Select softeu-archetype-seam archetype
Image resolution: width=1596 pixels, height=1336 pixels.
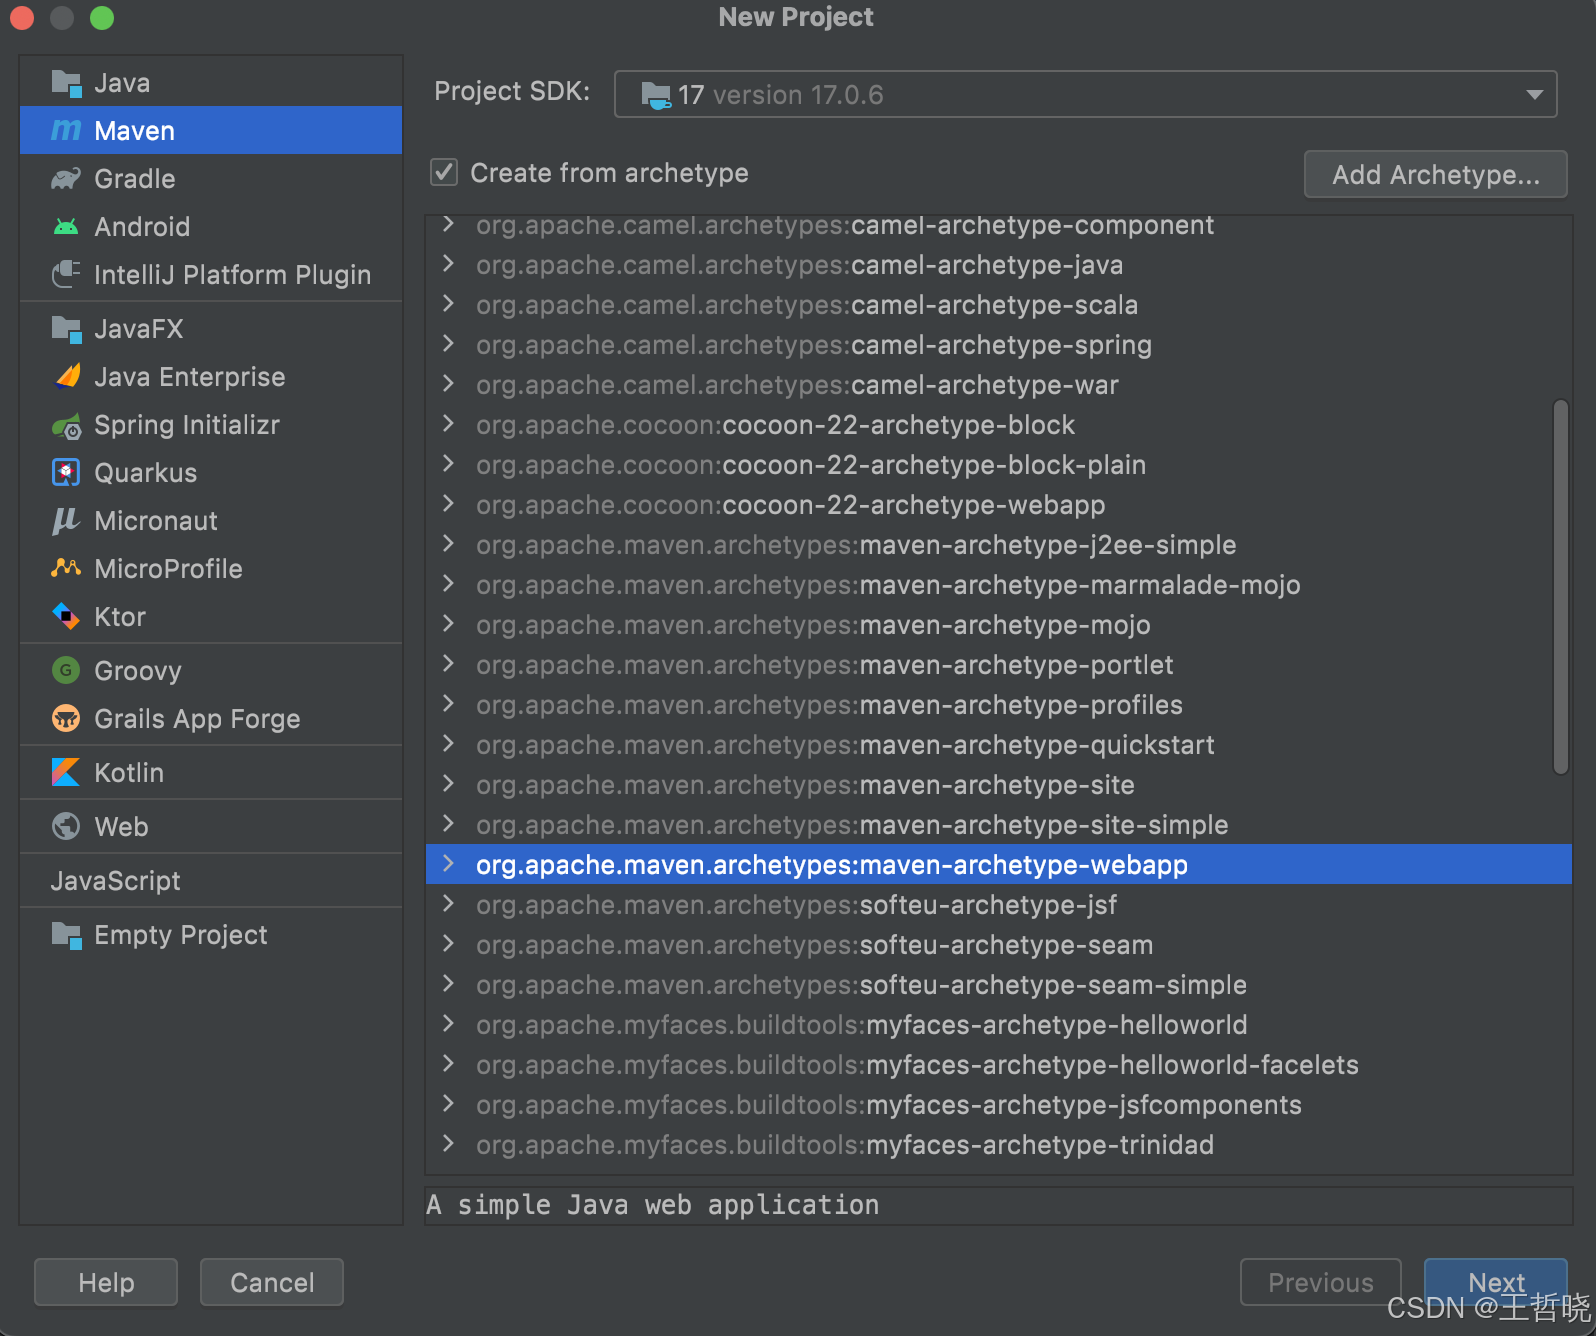click(x=999, y=945)
